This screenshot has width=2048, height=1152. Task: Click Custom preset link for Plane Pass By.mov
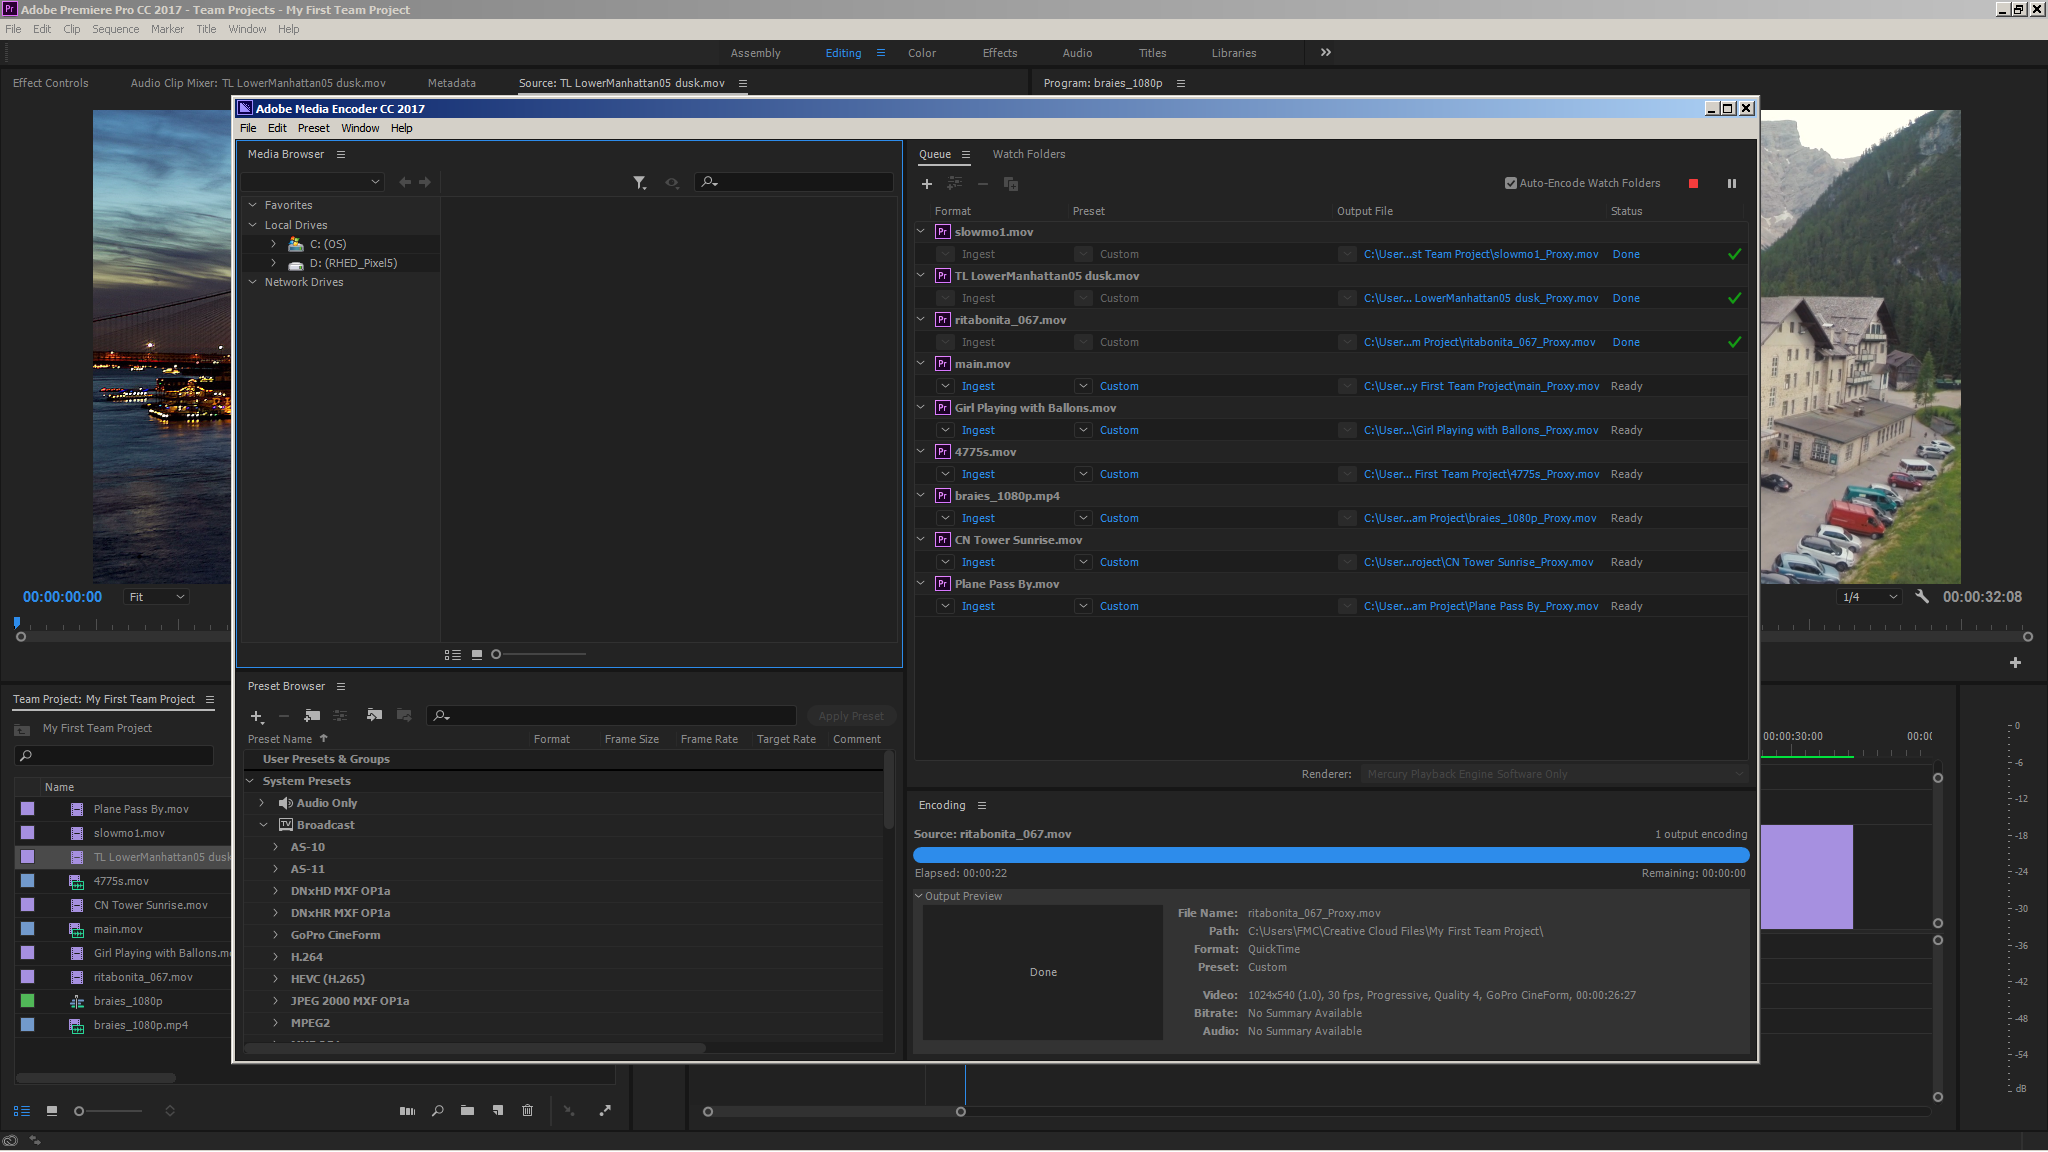click(1119, 607)
